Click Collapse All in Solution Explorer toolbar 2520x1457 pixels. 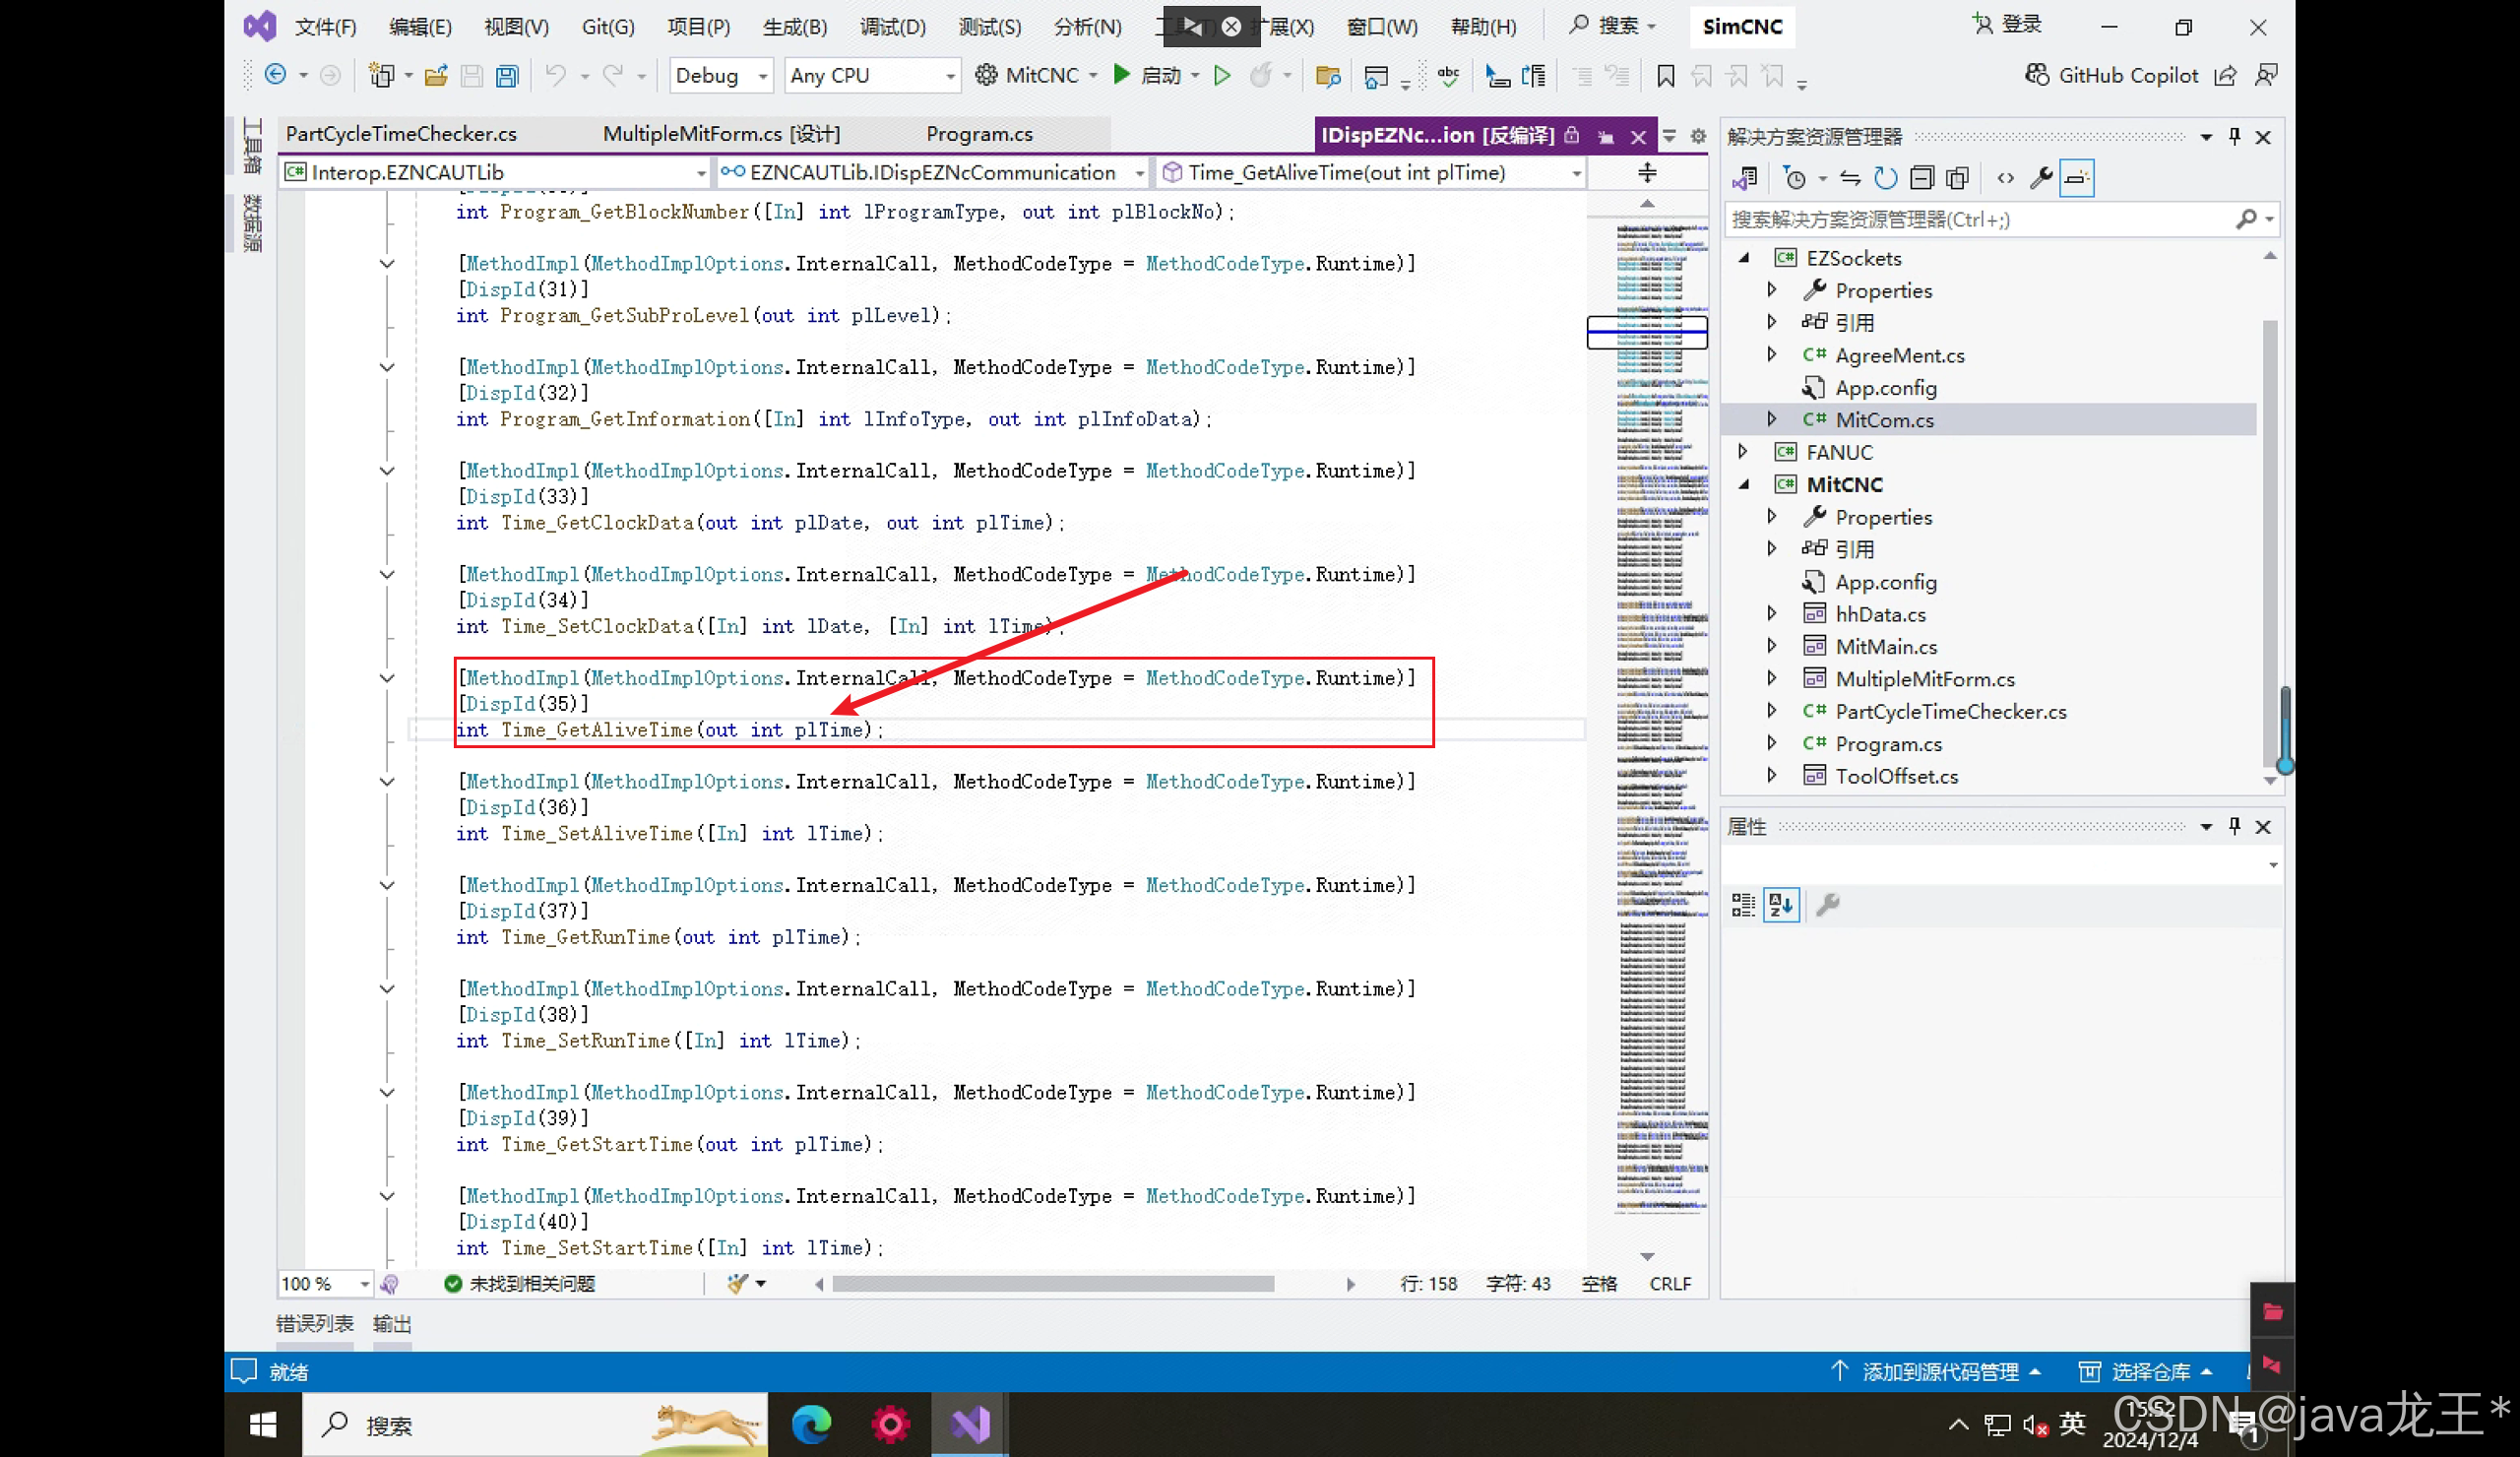1921,178
